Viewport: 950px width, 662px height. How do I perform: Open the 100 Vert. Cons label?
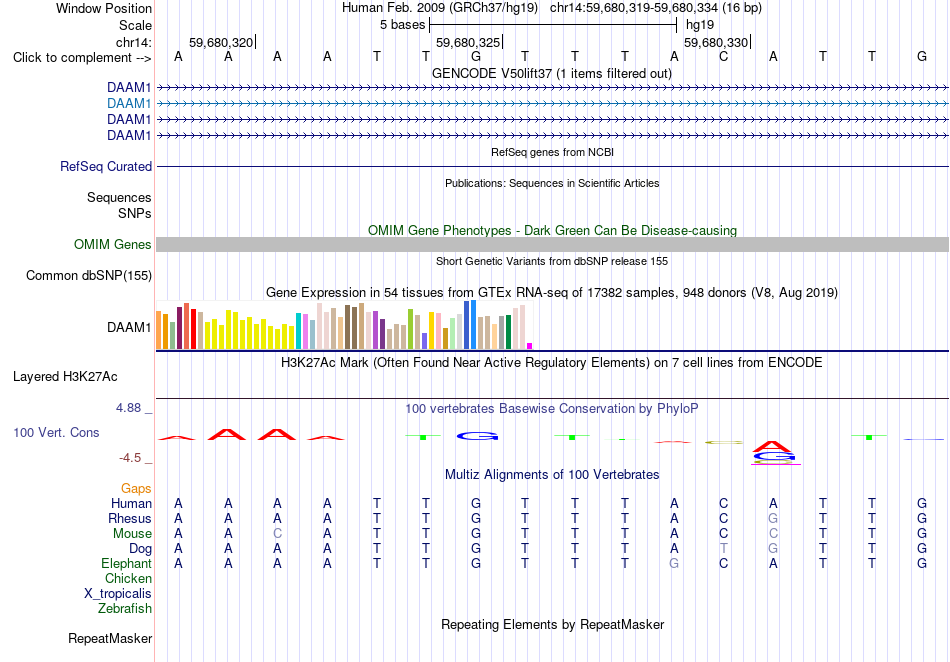(56, 432)
